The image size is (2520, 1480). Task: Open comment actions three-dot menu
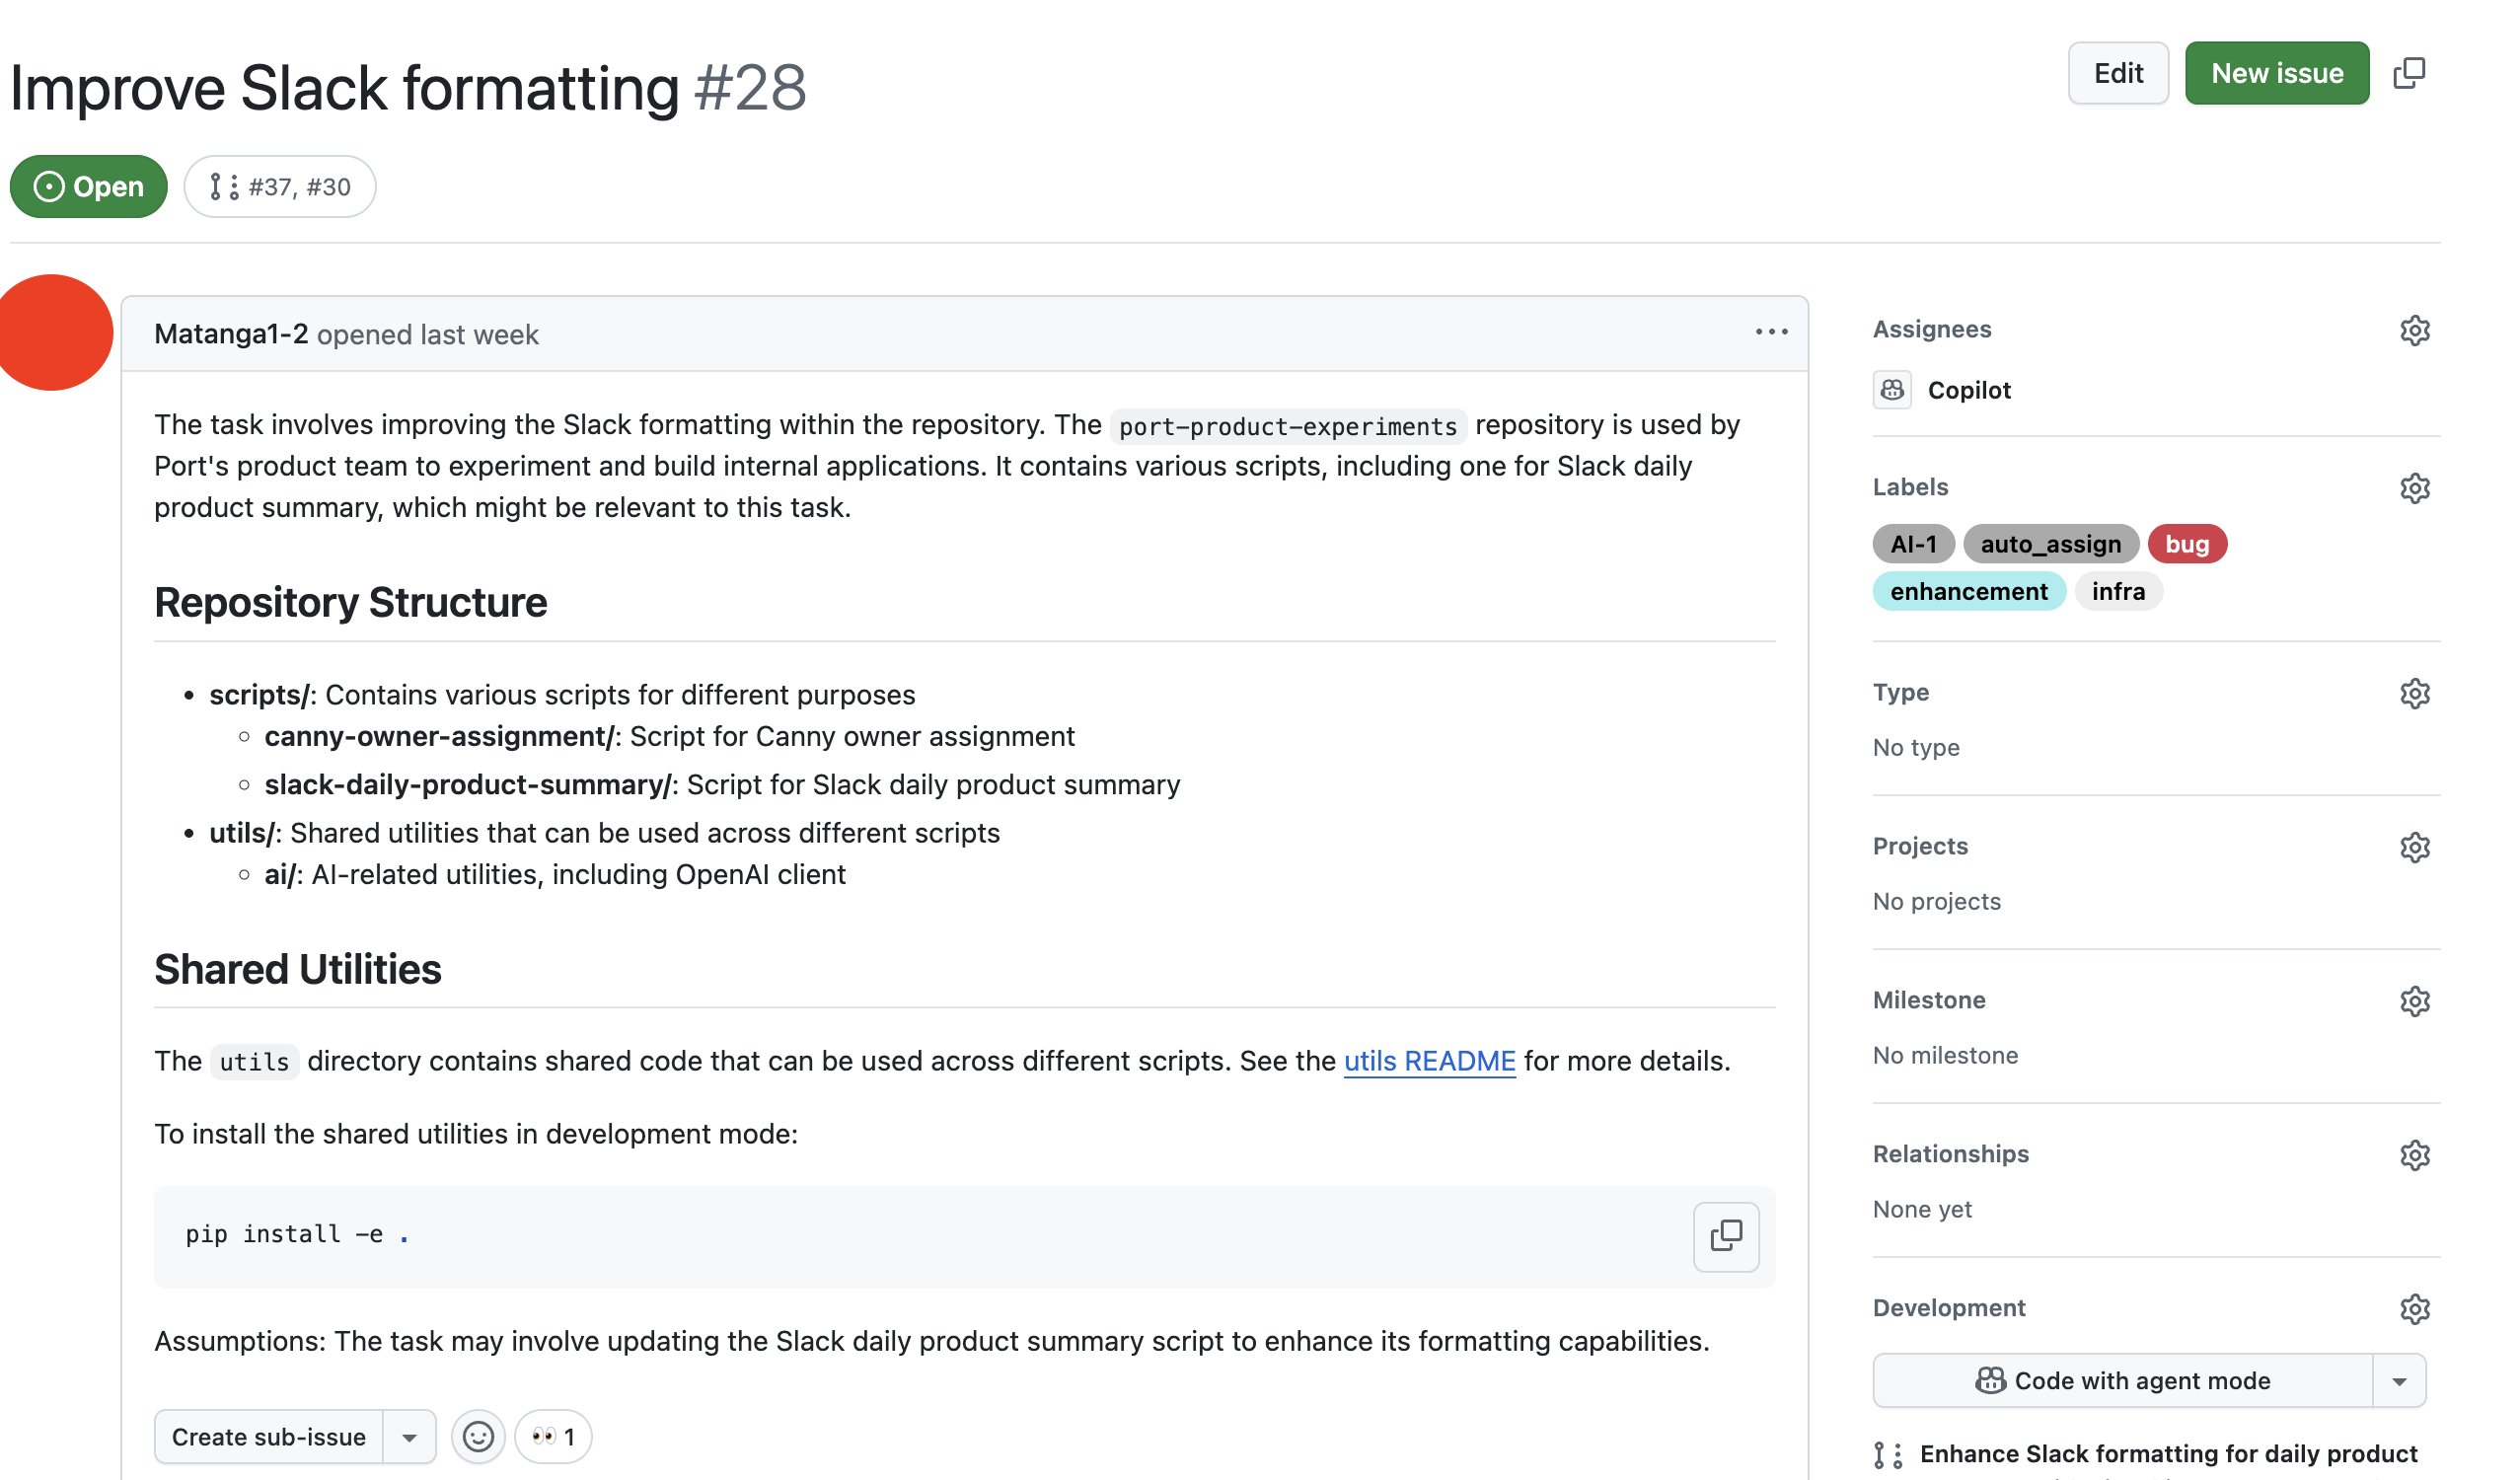[1771, 332]
